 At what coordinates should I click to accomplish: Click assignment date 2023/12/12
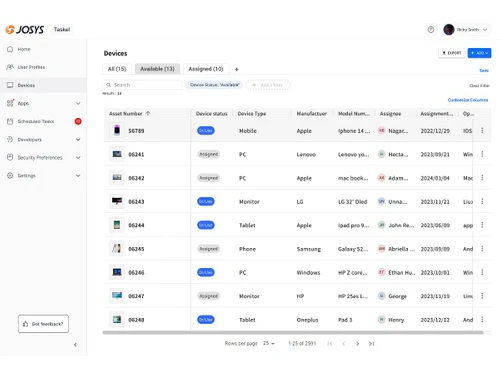[x=435, y=320]
